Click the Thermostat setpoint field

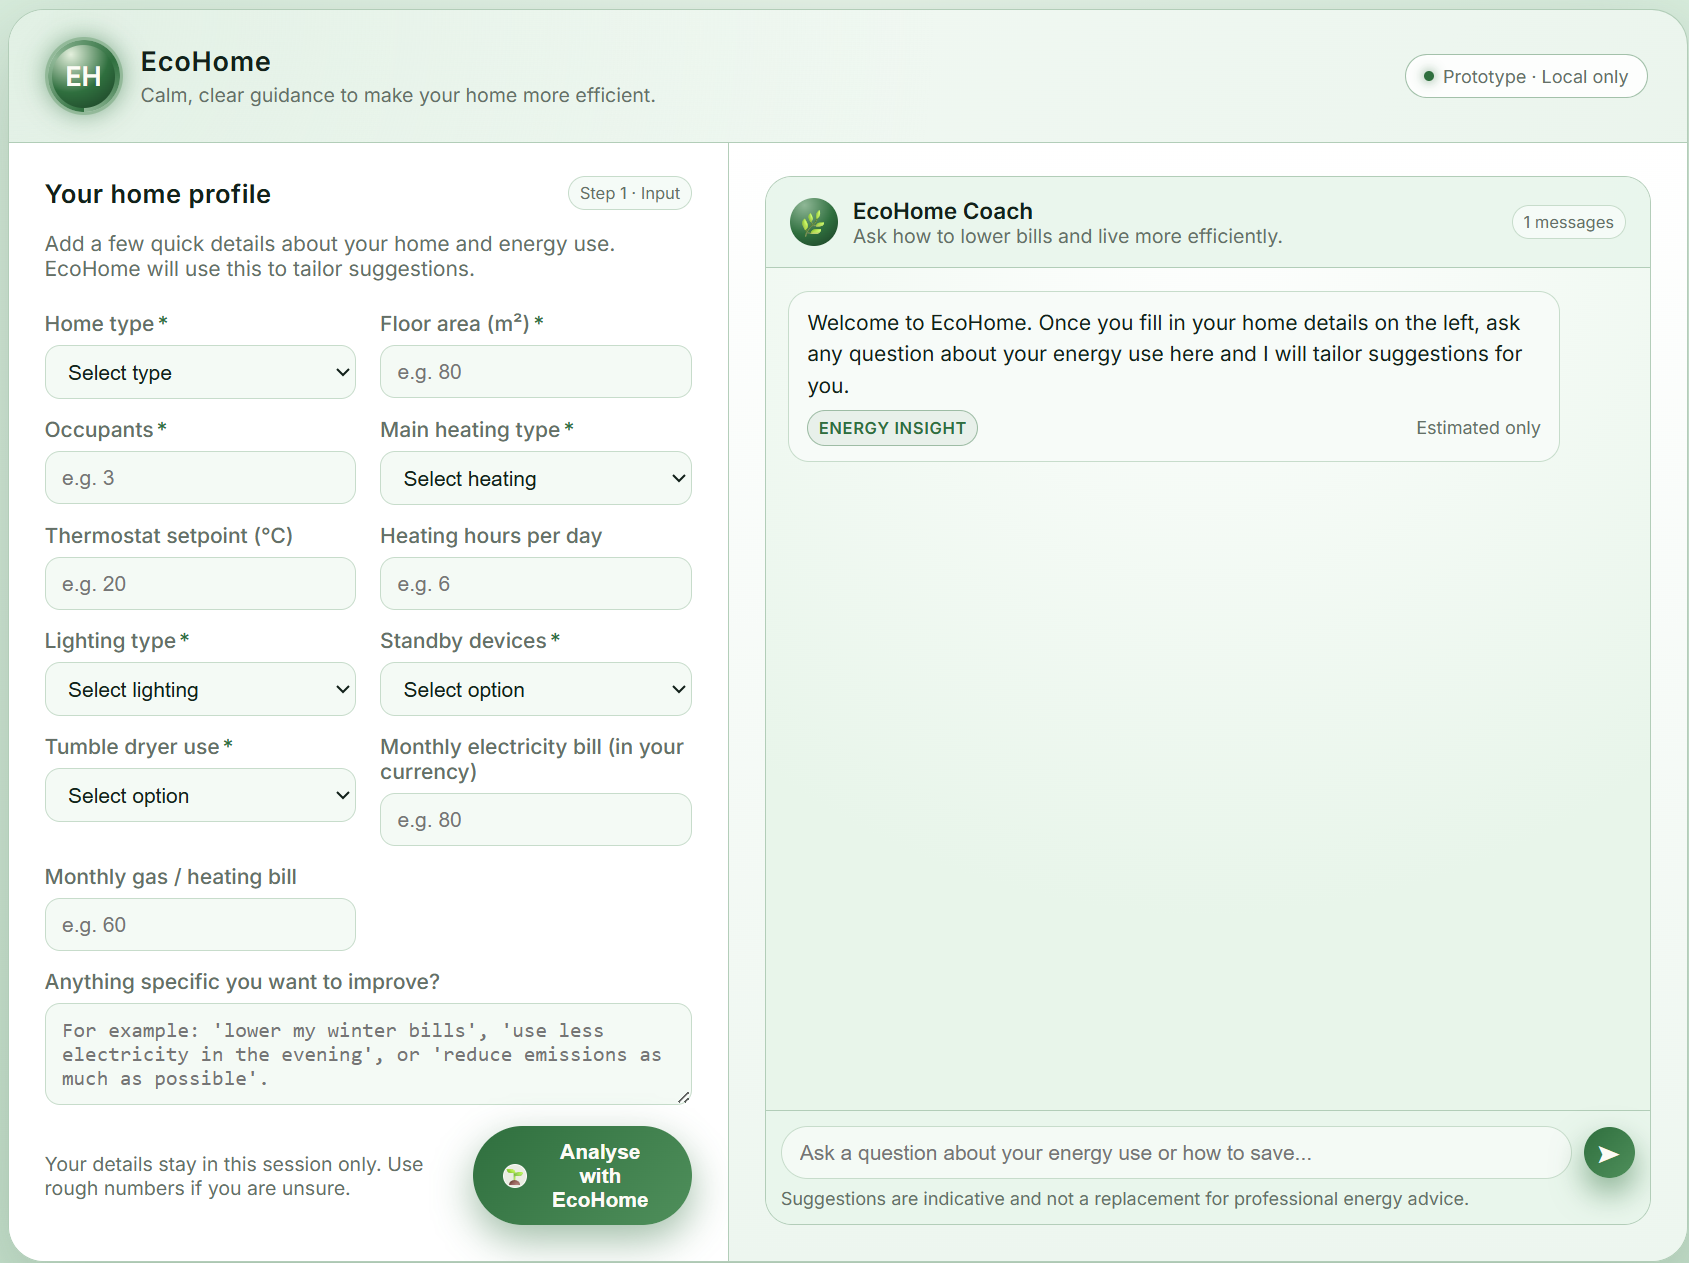pyautogui.click(x=200, y=584)
